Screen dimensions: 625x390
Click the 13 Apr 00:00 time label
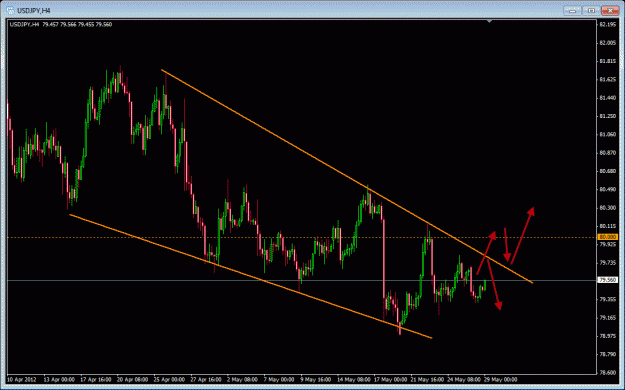click(x=59, y=380)
